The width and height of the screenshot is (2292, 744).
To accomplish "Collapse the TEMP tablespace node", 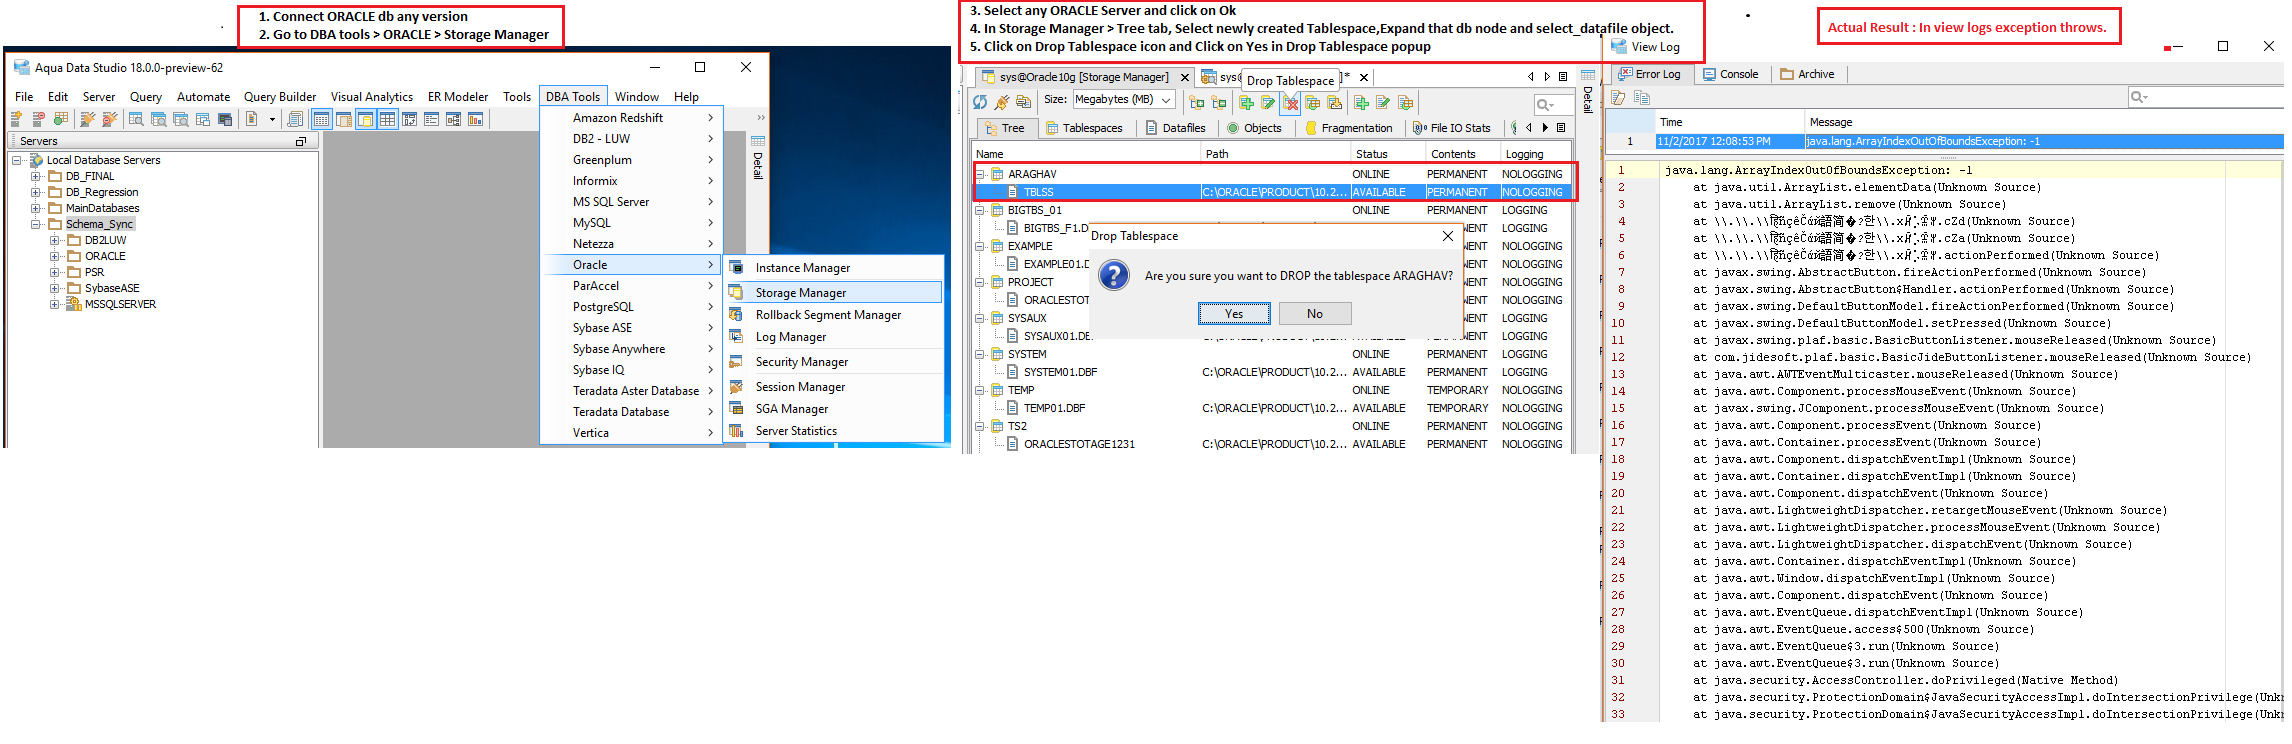I will click(x=980, y=390).
